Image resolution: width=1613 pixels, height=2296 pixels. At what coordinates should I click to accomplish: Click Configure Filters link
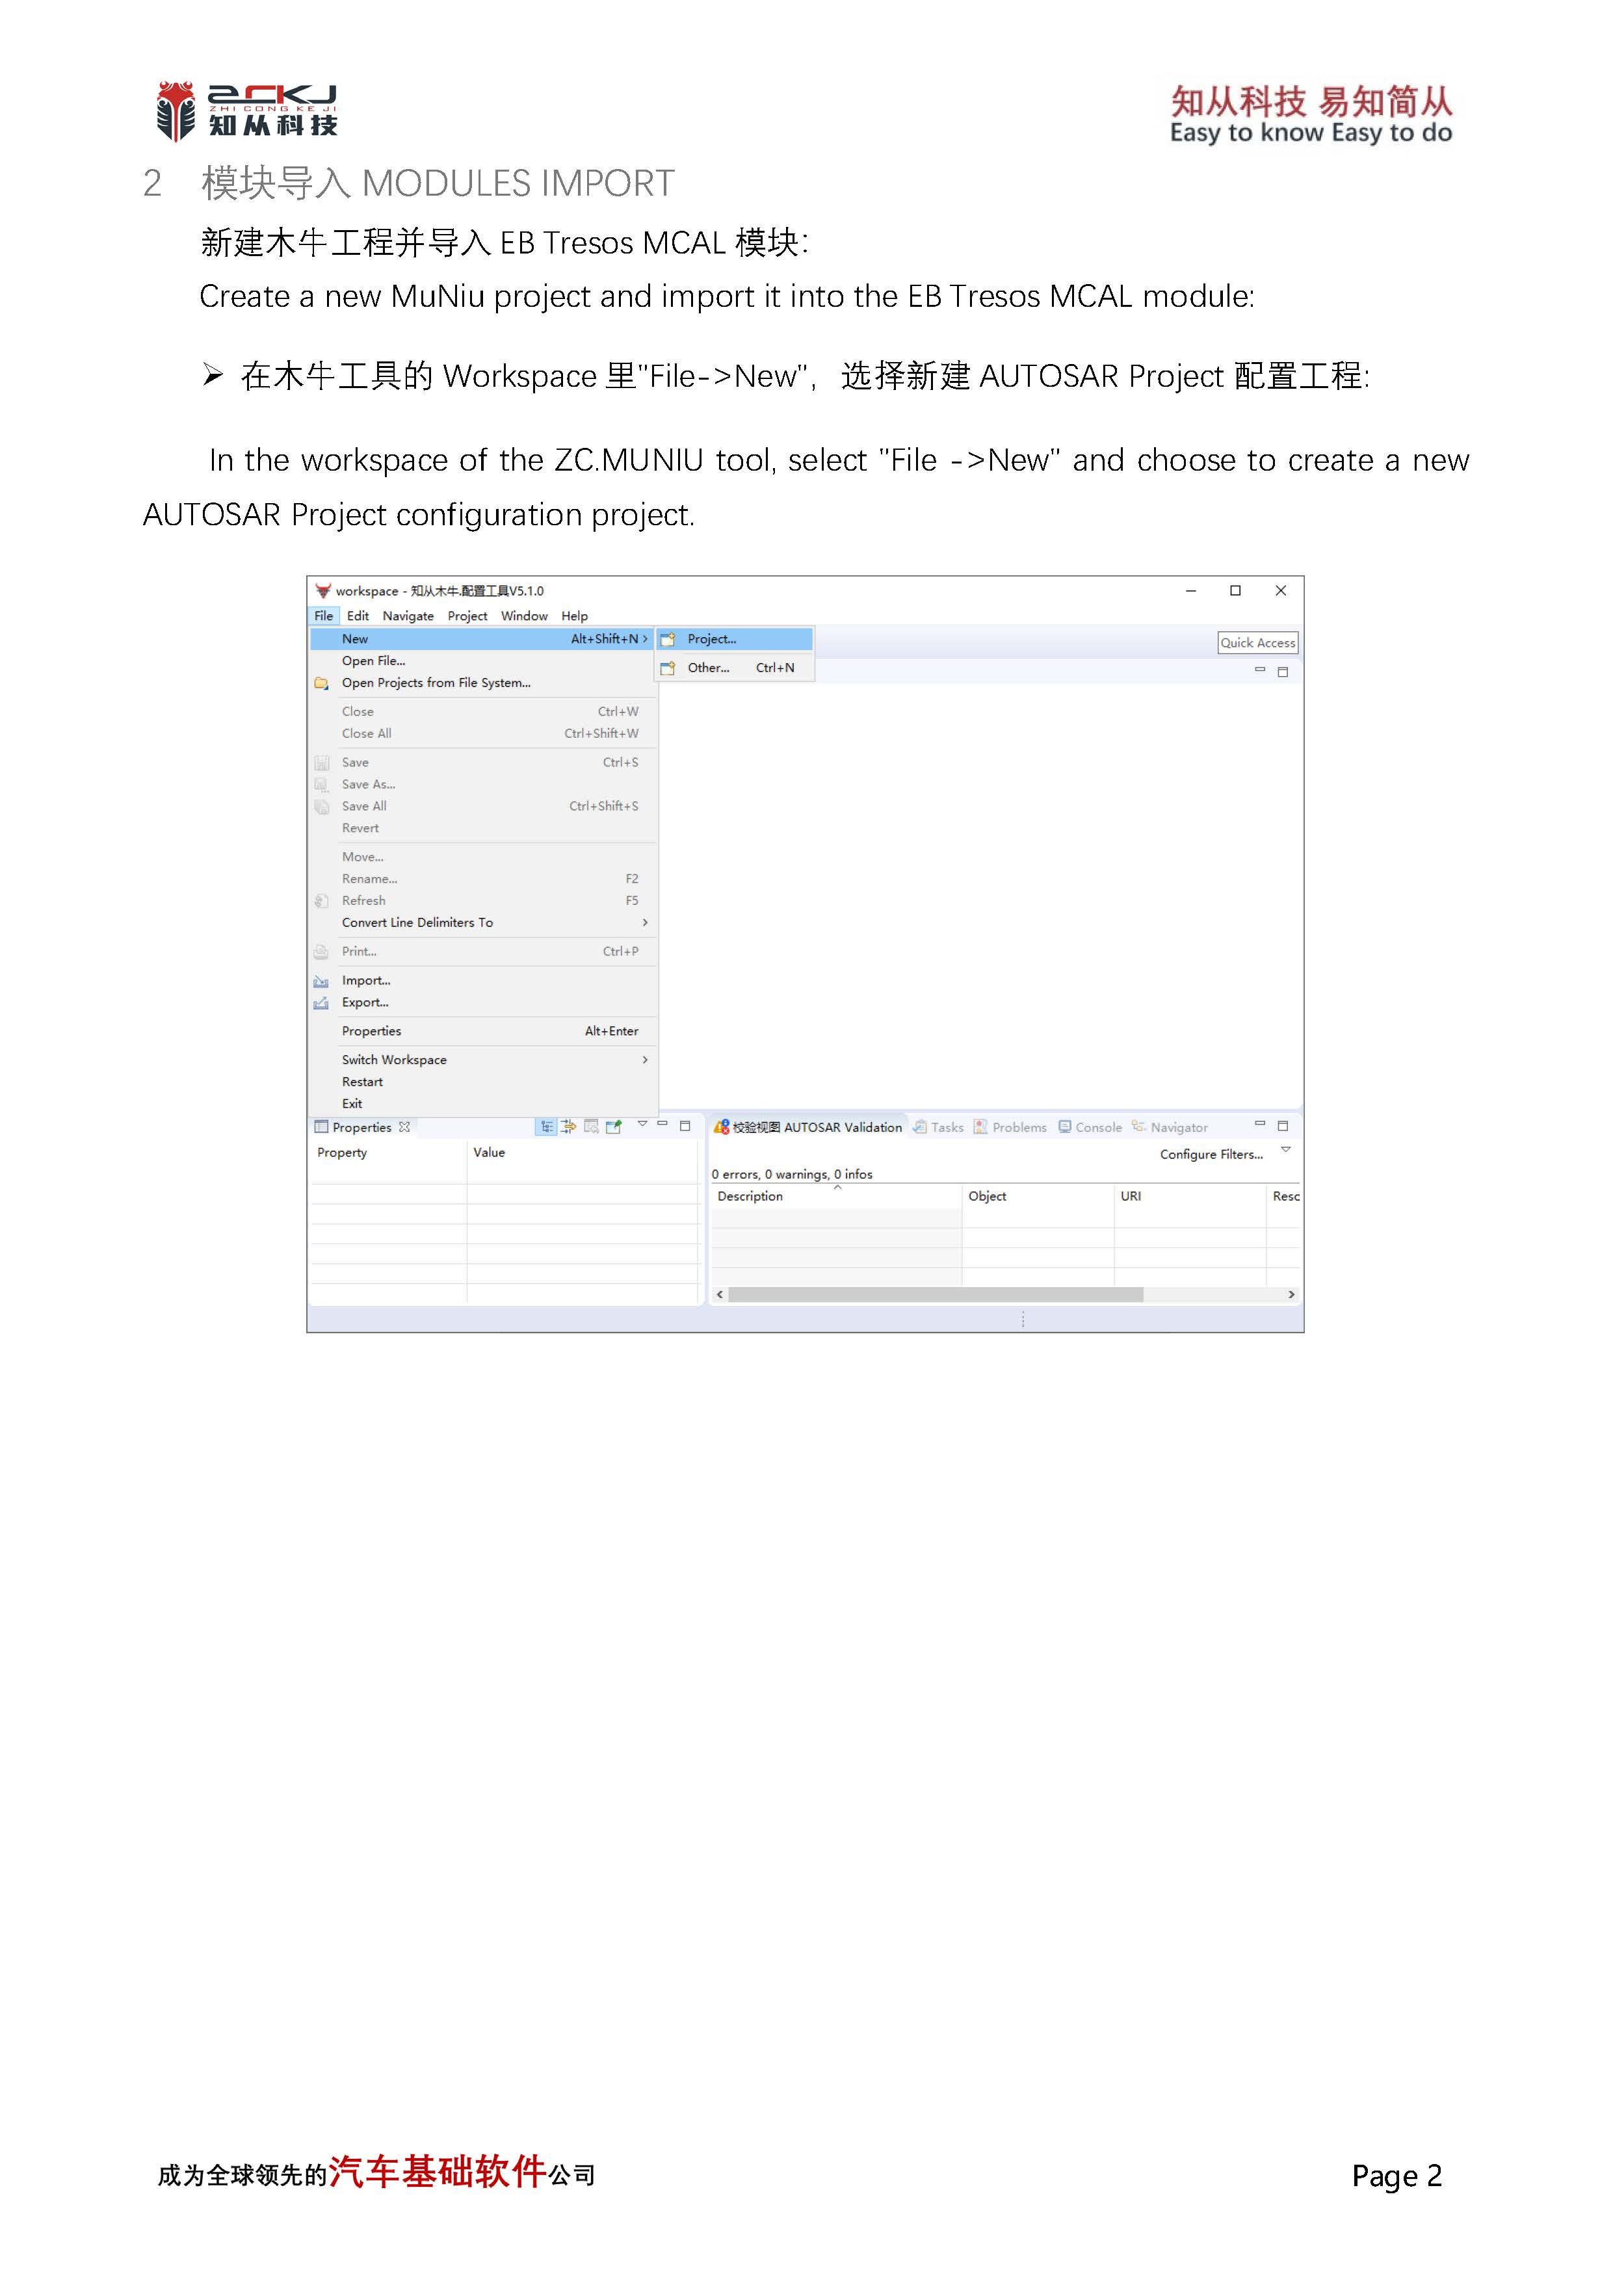pyautogui.click(x=1211, y=1154)
